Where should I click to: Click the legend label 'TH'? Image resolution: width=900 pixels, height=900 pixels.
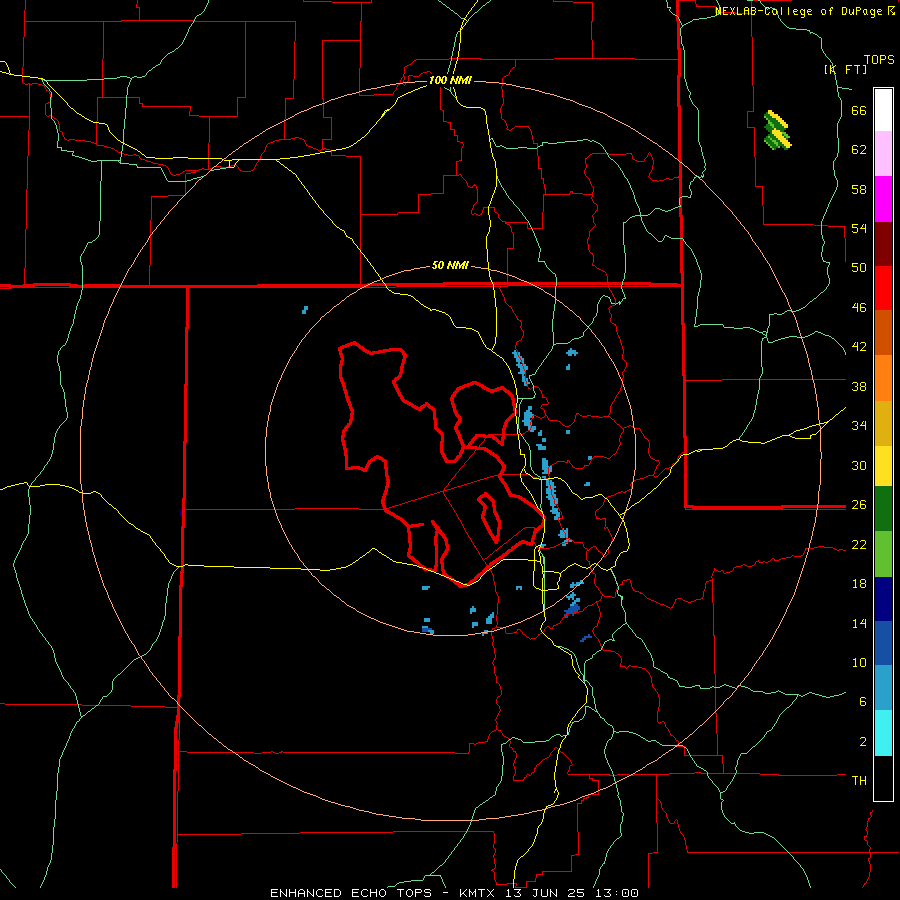[x=859, y=781]
